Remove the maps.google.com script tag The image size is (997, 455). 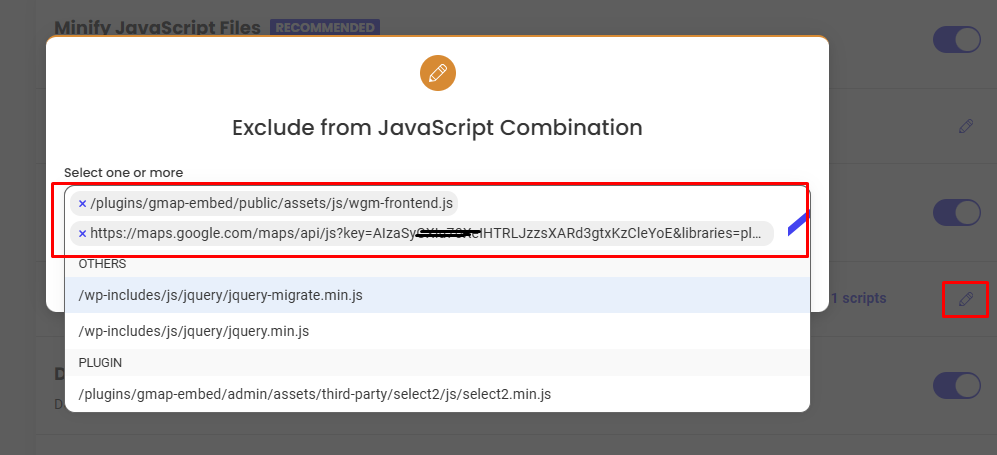coord(82,234)
